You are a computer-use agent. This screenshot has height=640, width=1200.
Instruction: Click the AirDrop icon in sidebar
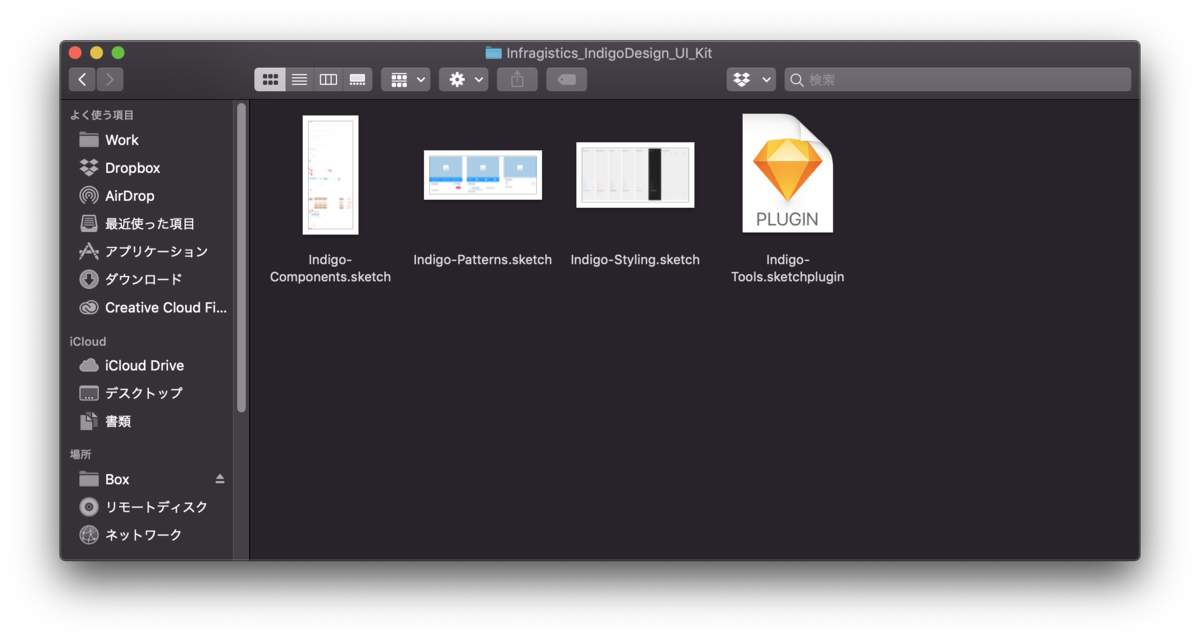(89, 196)
